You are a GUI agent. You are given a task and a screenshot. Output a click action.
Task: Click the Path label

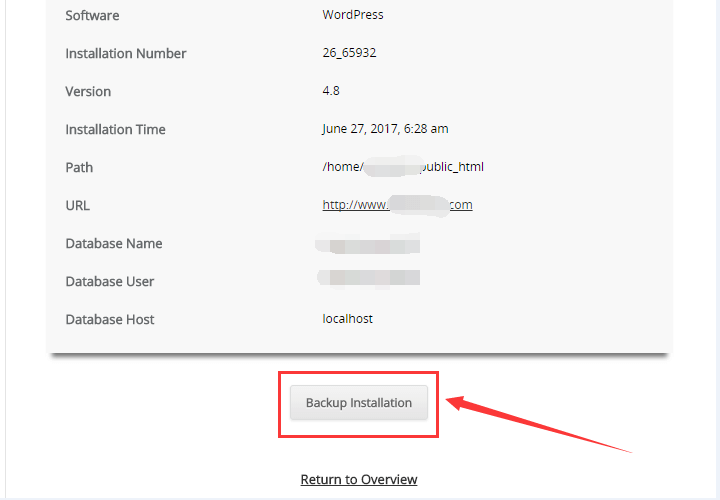(x=79, y=167)
